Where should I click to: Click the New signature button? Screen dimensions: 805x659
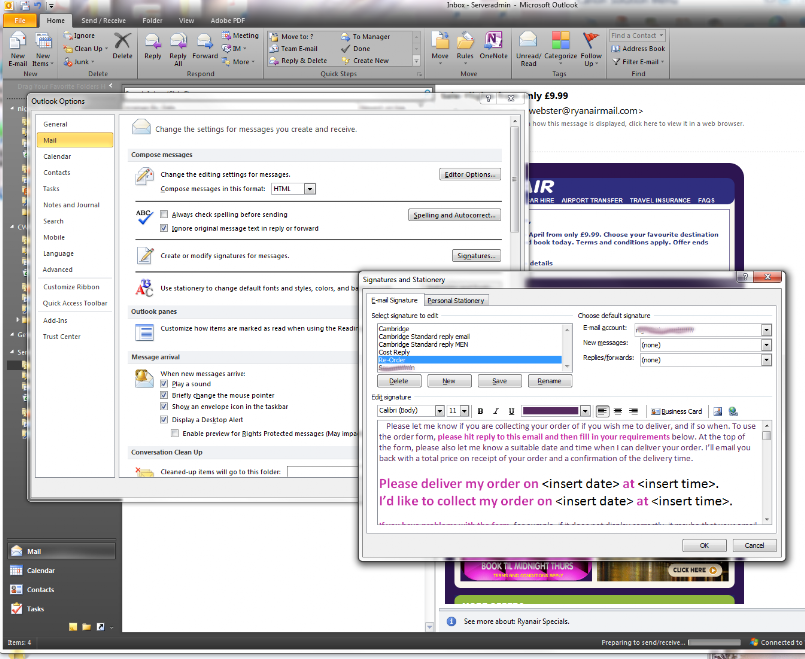pyautogui.click(x=449, y=381)
